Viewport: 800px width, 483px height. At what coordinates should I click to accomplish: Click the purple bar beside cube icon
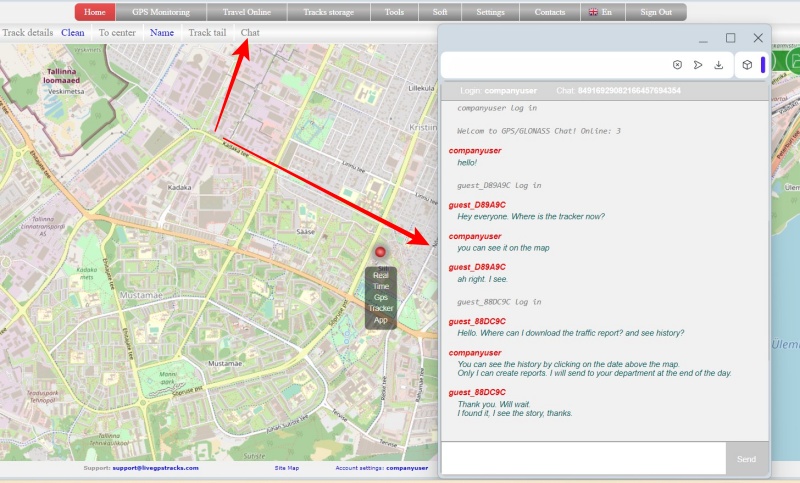coord(763,65)
